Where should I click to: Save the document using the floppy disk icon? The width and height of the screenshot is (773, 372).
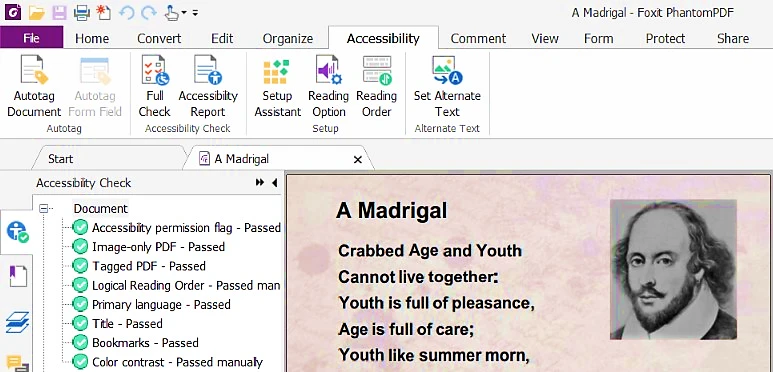(x=60, y=13)
